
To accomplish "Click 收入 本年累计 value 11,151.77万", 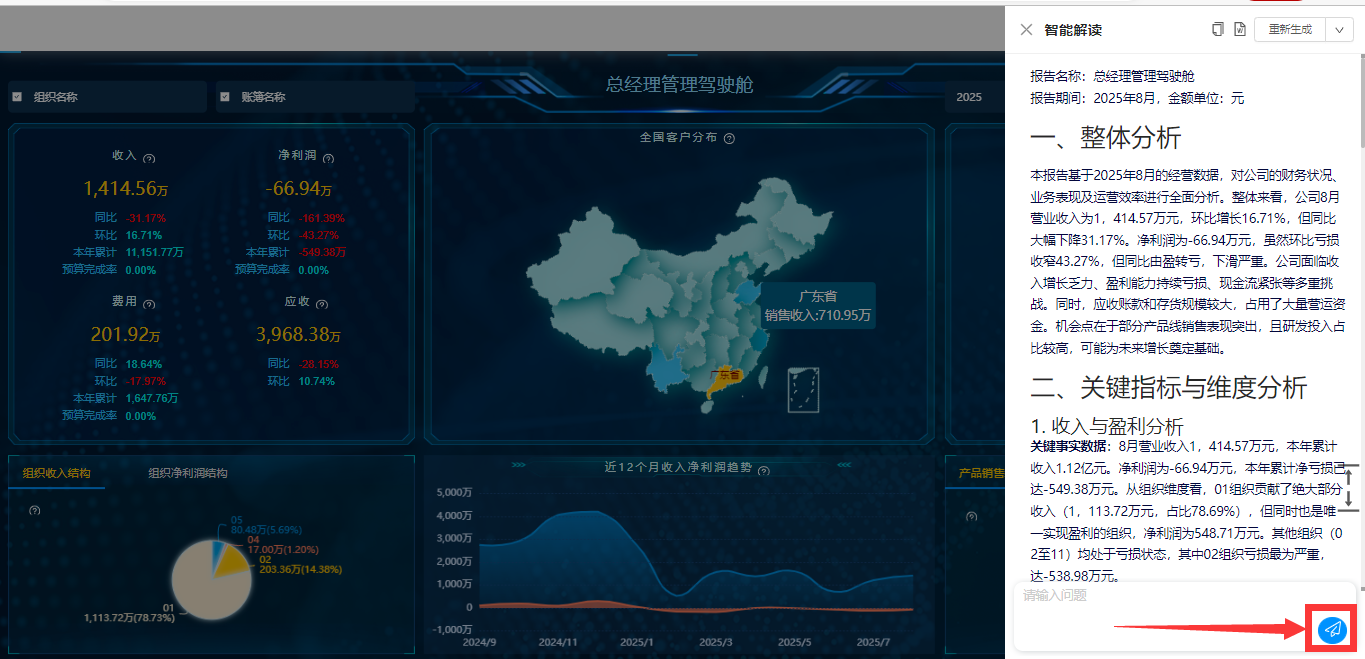I will pos(155,252).
